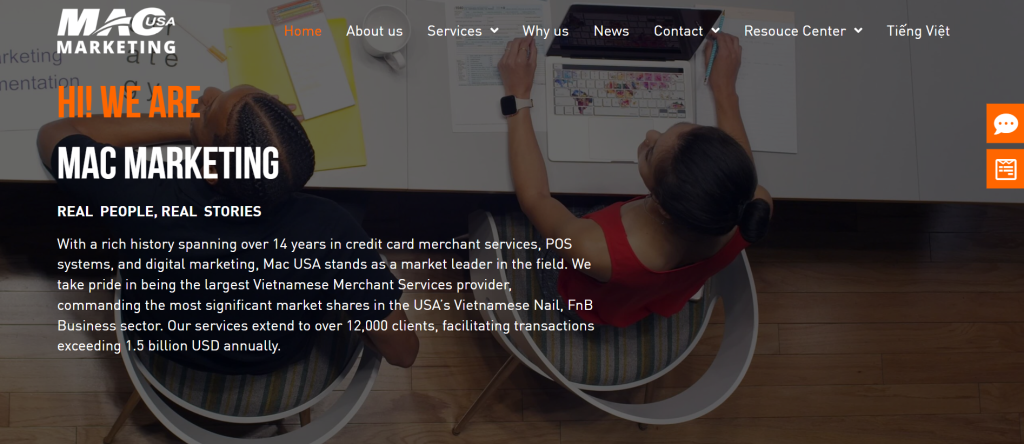Click the company description paragraph
The image size is (1024, 444).
(x=326, y=295)
